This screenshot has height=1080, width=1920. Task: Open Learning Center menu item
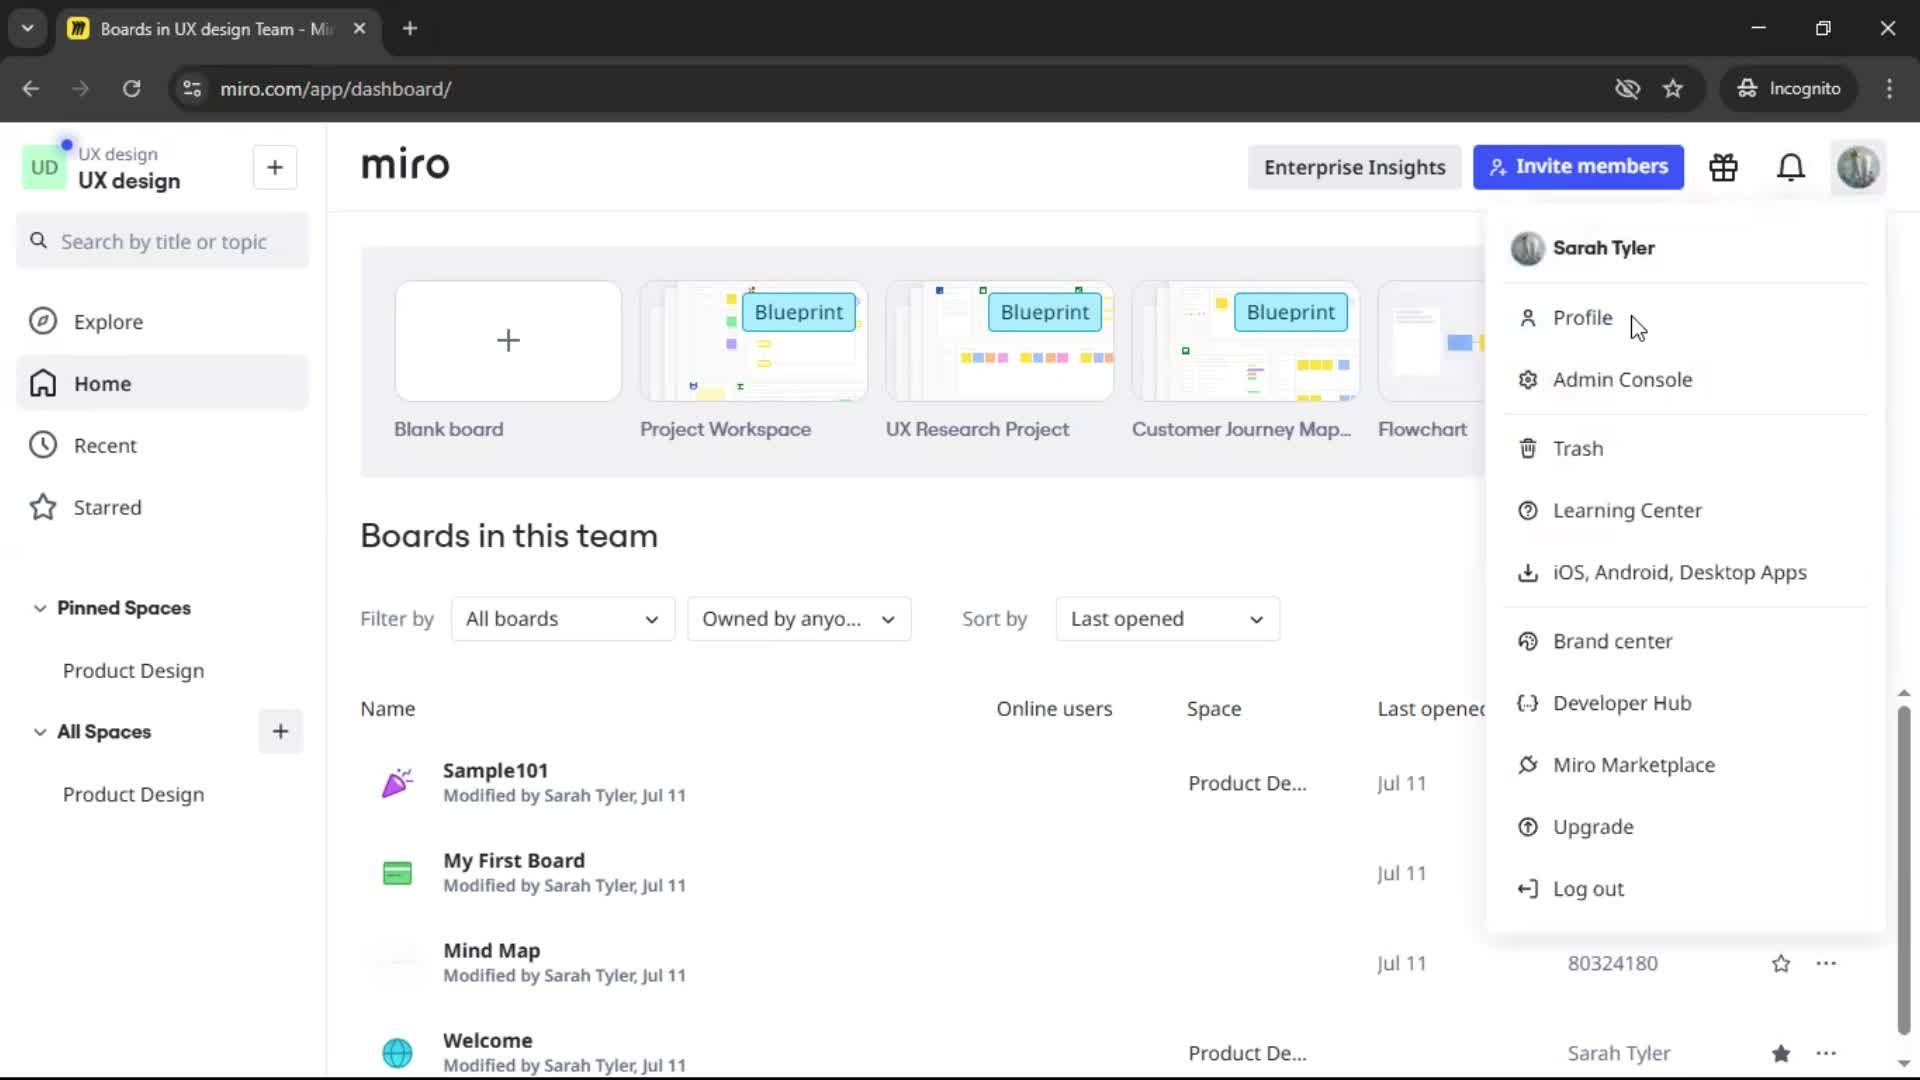pyautogui.click(x=1685, y=511)
